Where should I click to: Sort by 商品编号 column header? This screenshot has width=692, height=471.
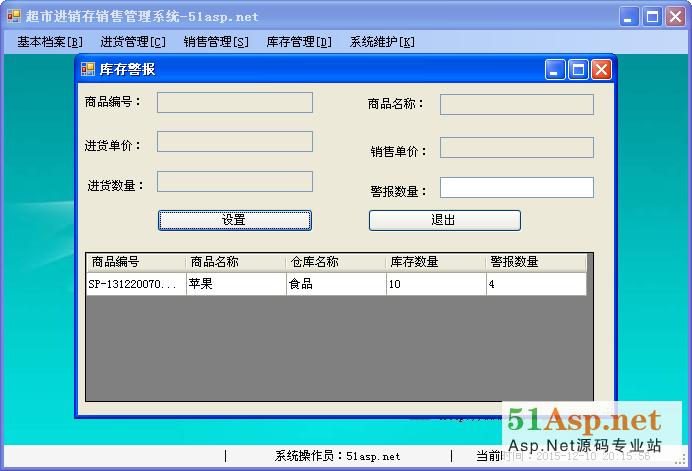click(x=135, y=262)
